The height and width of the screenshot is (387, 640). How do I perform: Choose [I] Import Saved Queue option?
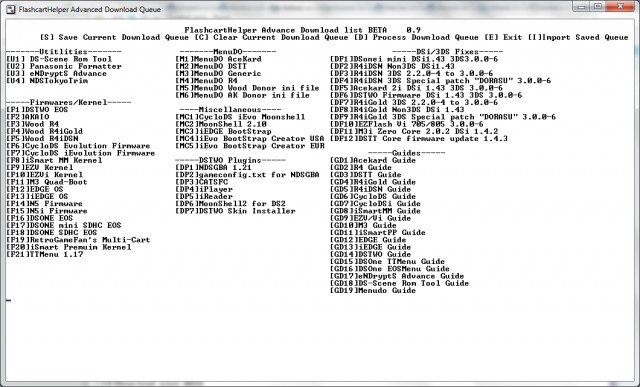pyautogui.click(x=578, y=38)
